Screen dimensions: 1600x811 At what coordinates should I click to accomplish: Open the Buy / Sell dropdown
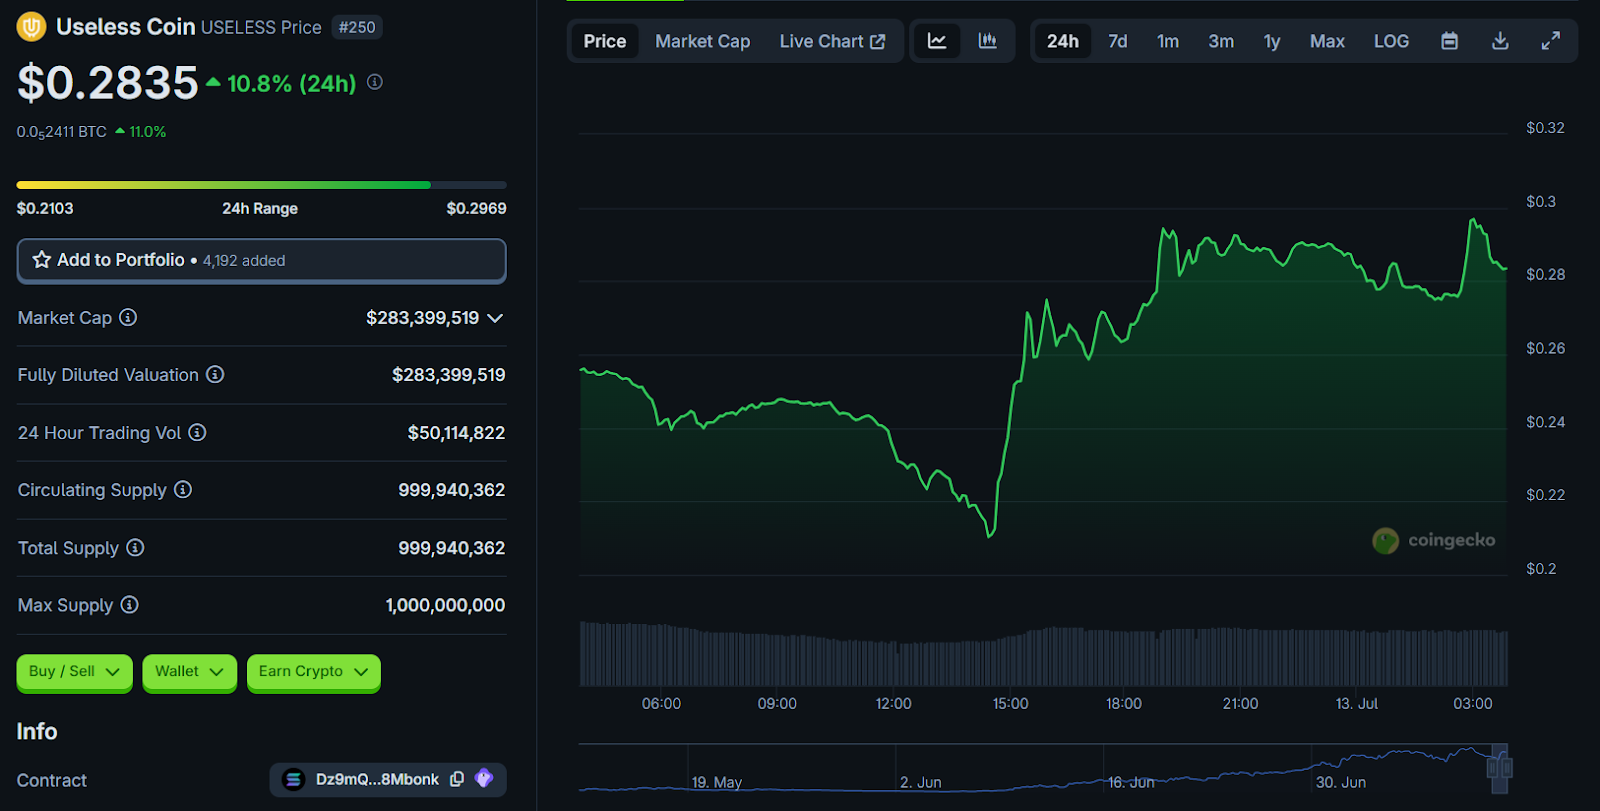(x=74, y=672)
